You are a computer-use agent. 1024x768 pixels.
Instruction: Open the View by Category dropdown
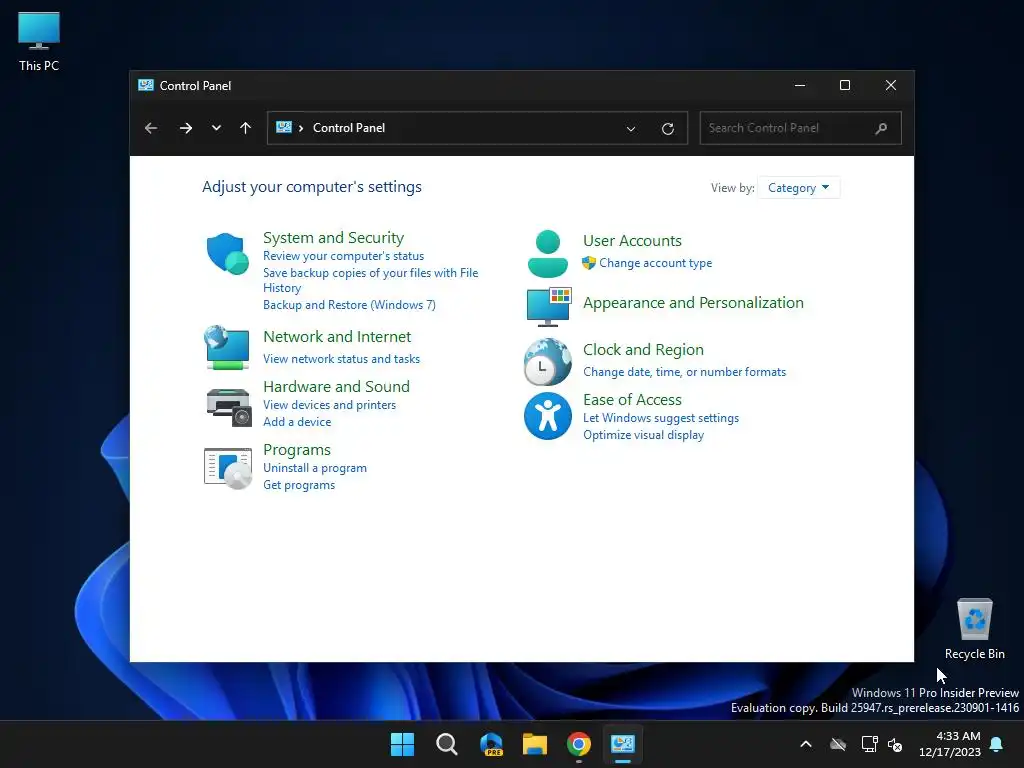pos(798,188)
